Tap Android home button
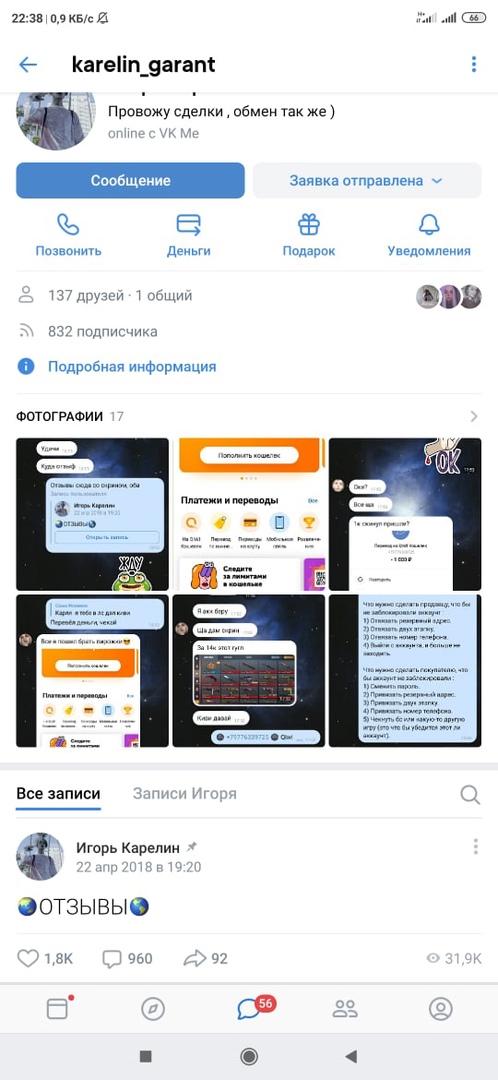The width and height of the screenshot is (498, 1080). click(x=249, y=1056)
